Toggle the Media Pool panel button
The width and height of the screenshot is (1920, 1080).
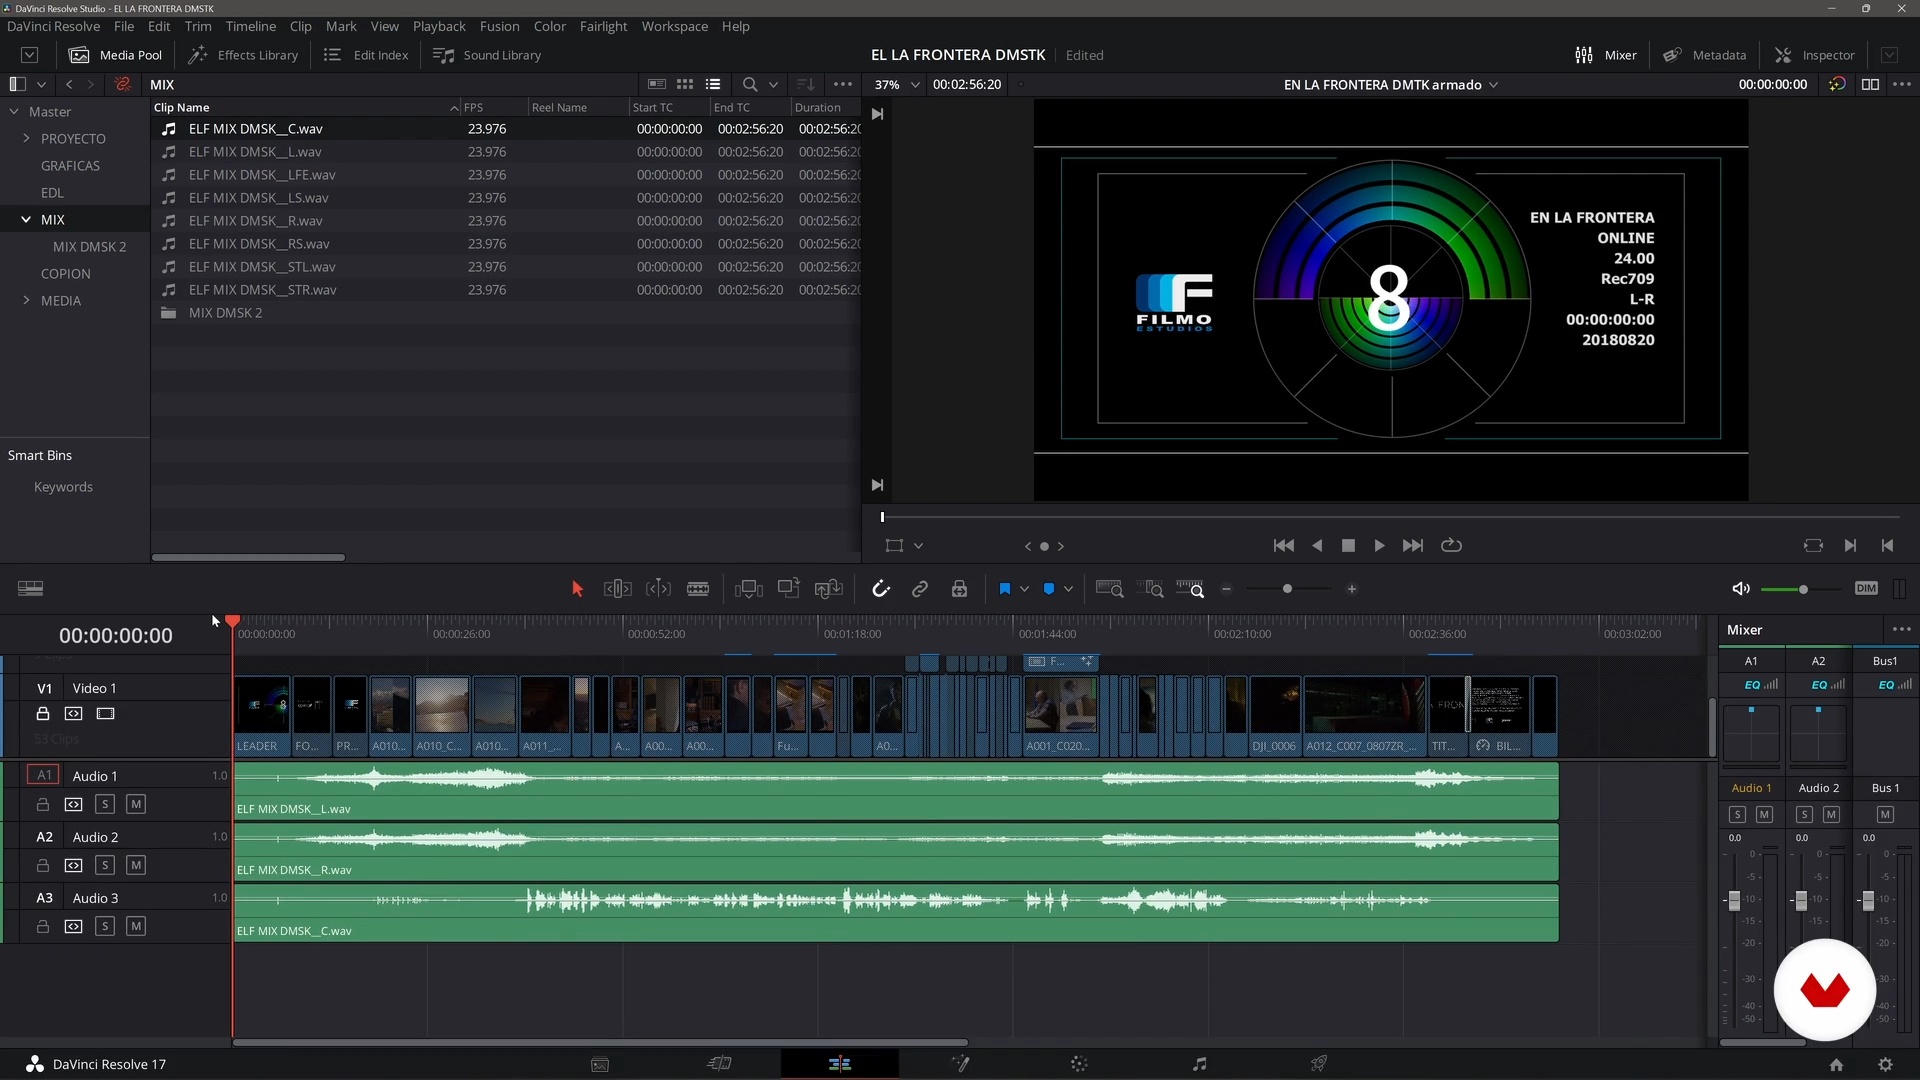(x=116, y=55)
